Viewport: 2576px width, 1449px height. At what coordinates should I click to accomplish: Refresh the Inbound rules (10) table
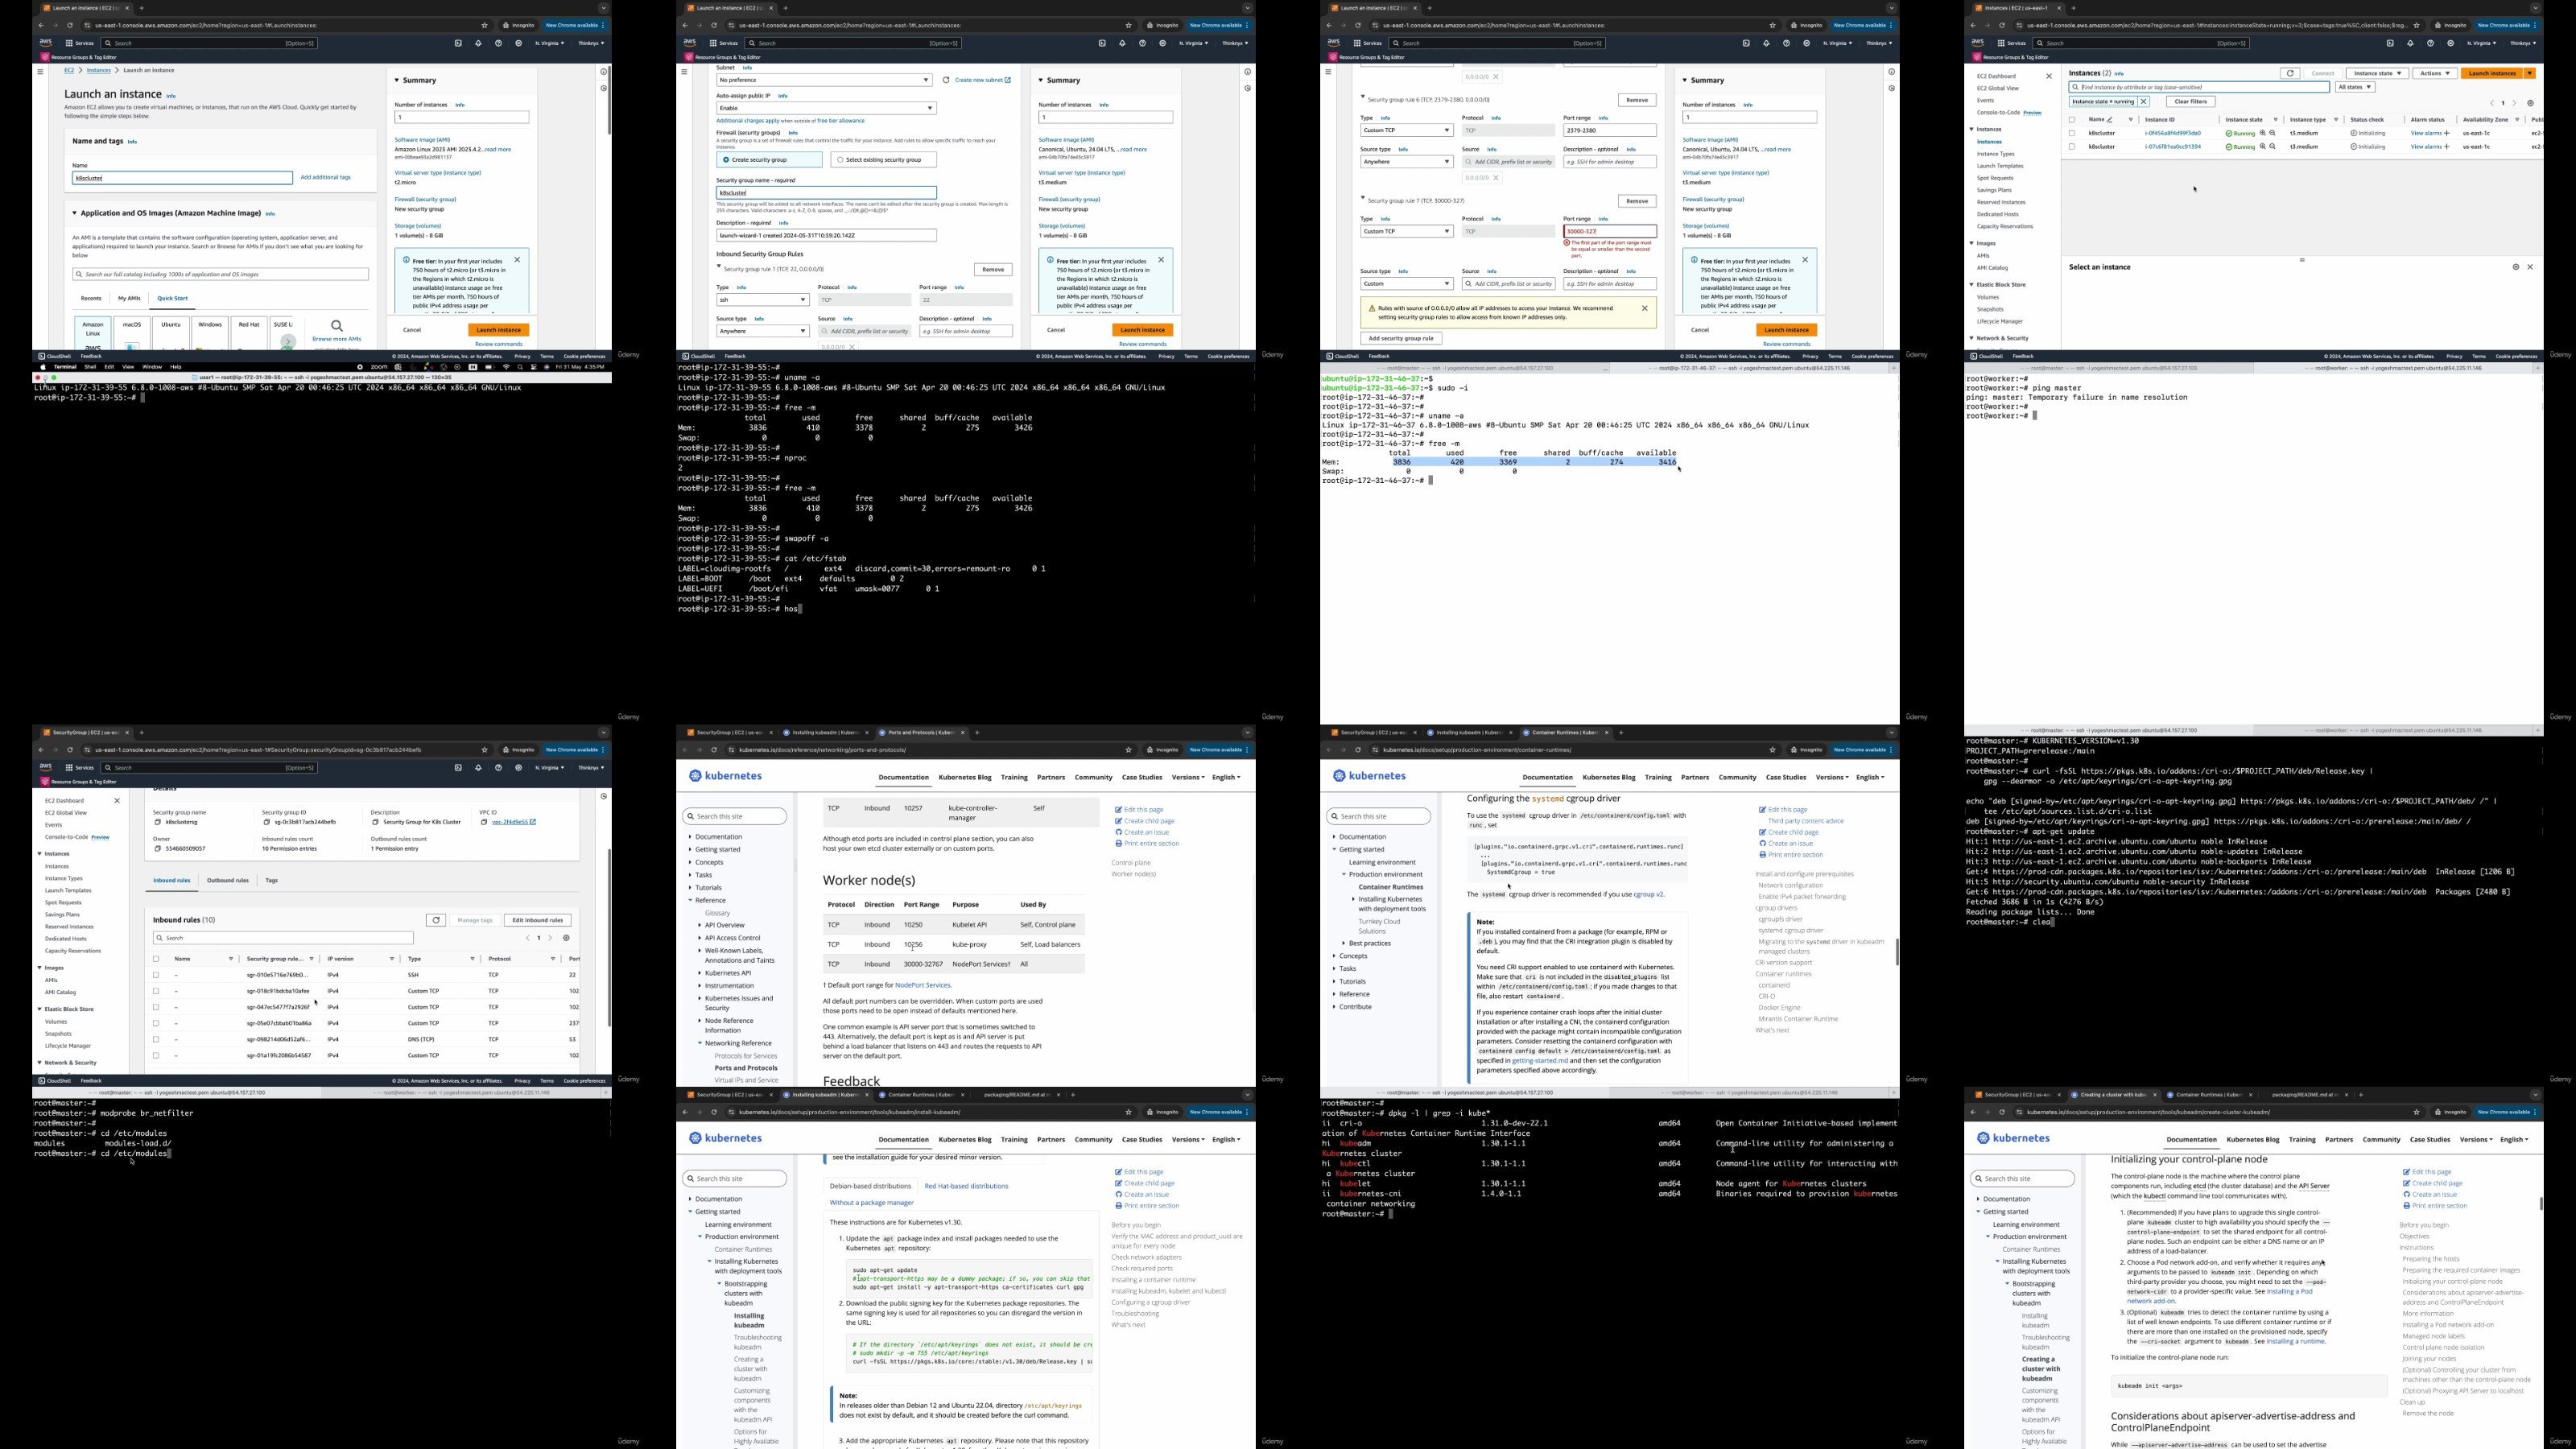click(x=435, y=920)
